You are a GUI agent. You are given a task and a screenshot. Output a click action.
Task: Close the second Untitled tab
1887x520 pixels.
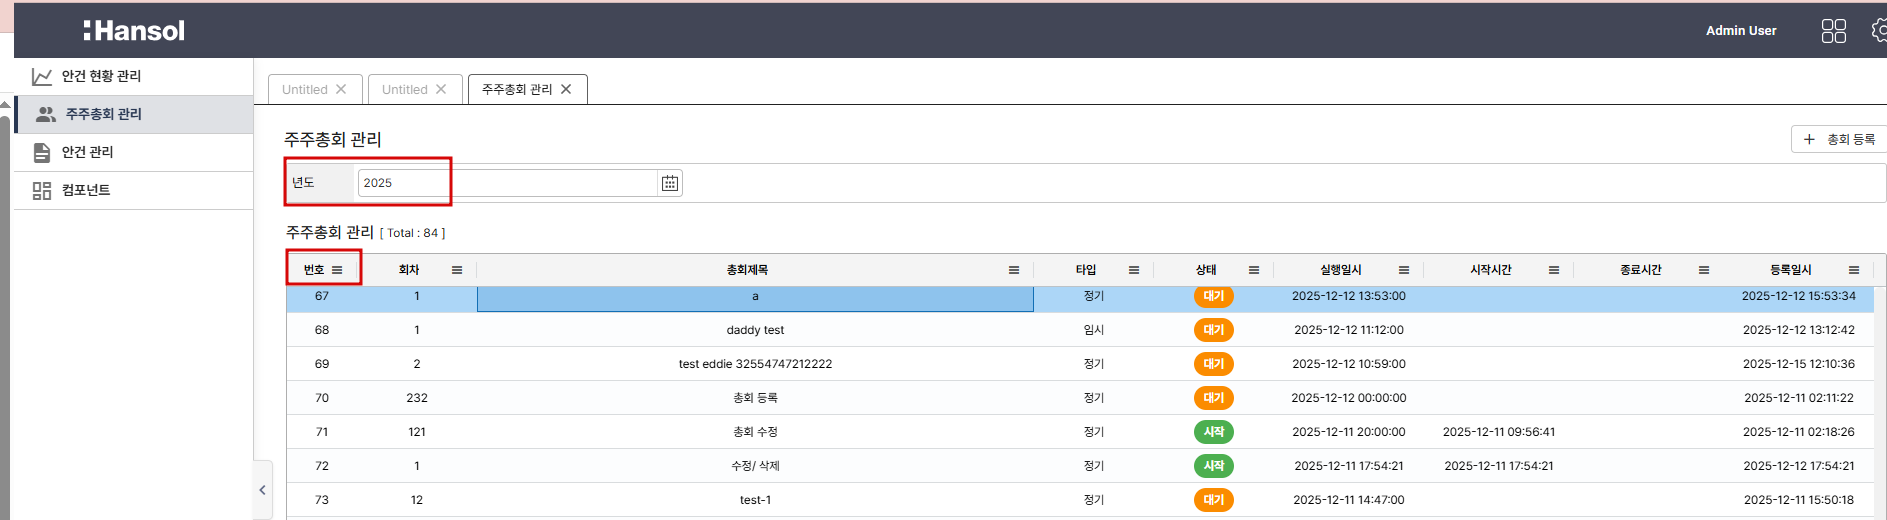441,89
